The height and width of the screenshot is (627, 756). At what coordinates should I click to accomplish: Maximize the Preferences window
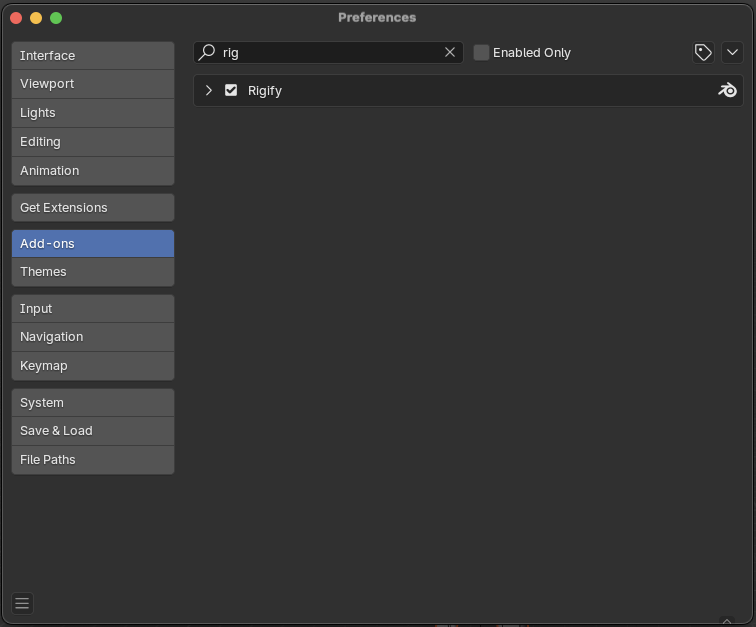[x=56, y=18]
